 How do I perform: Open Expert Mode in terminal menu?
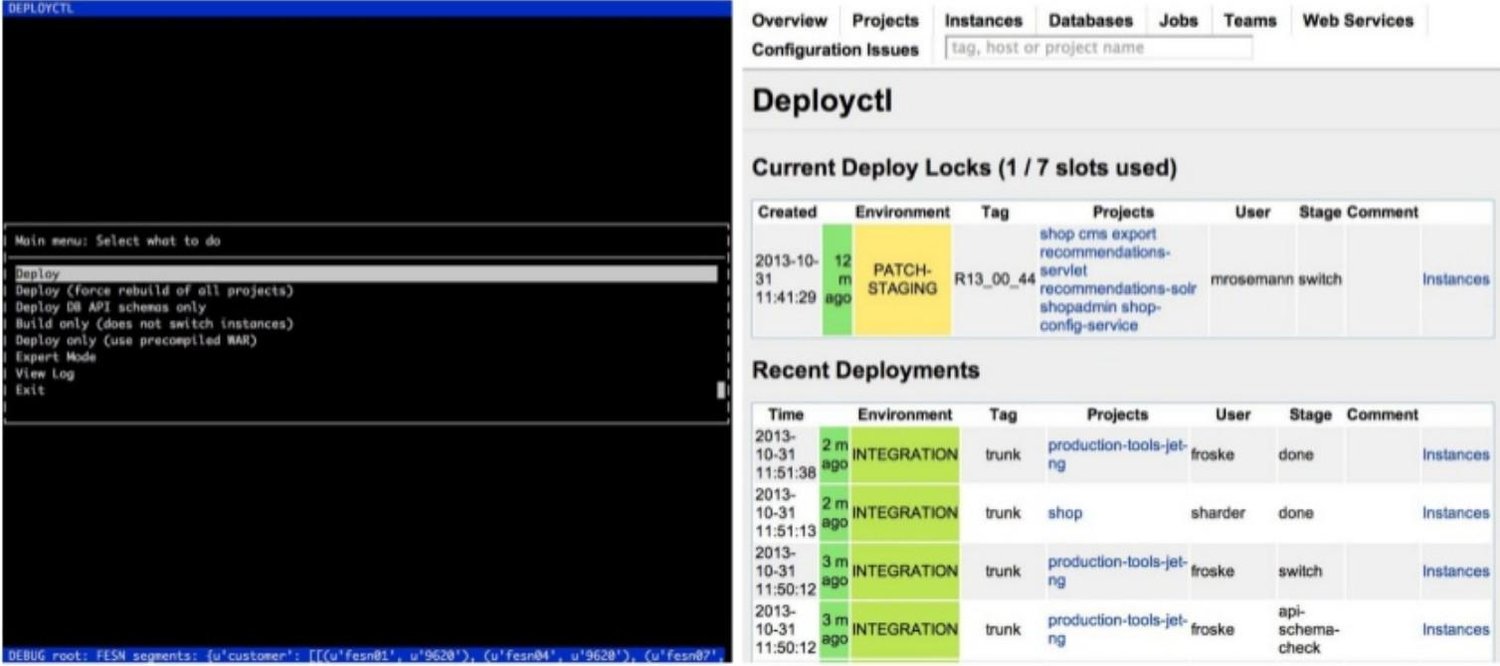(56, 357)
